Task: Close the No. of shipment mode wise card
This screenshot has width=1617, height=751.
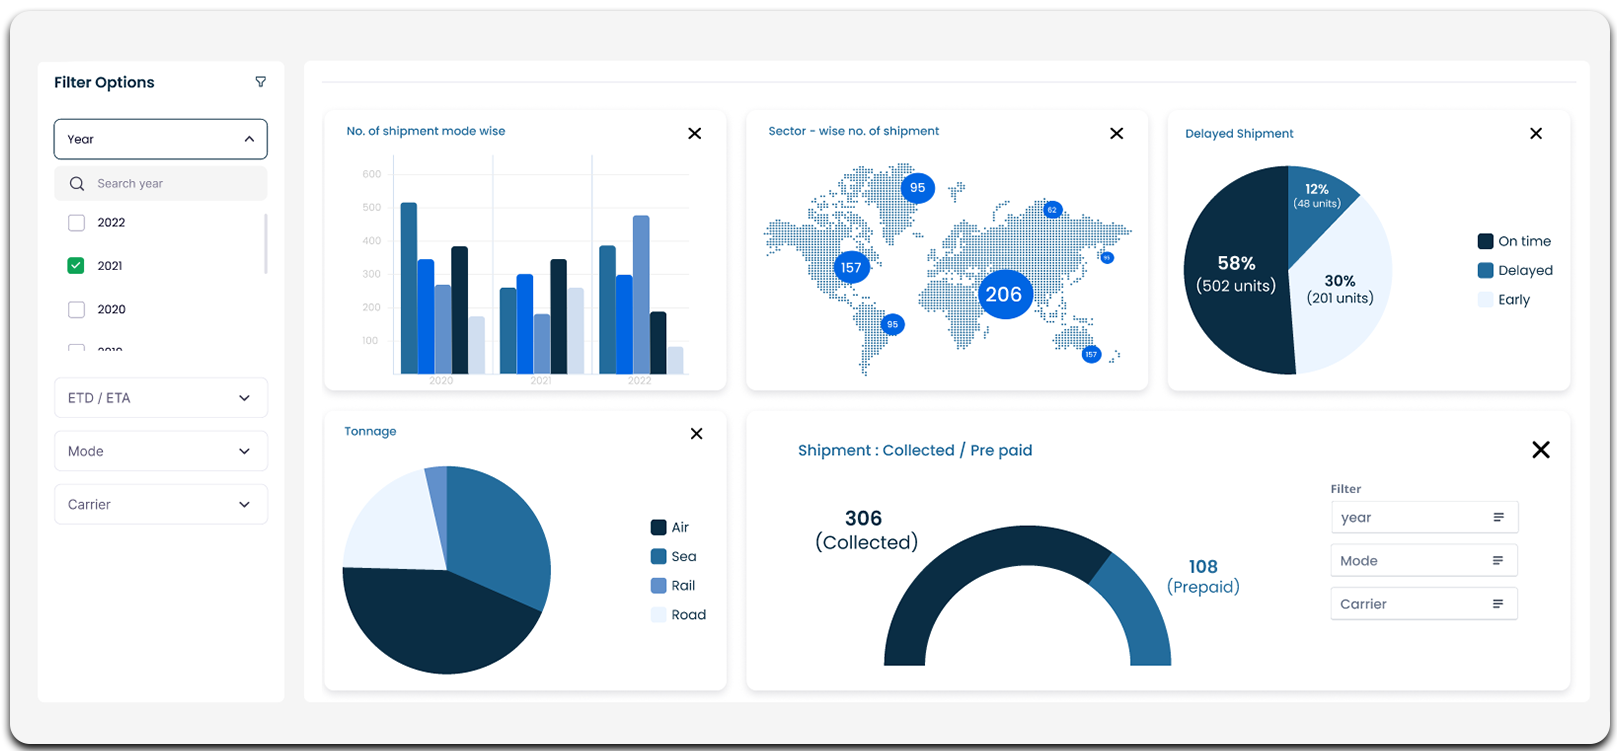Action: point(695,134)
